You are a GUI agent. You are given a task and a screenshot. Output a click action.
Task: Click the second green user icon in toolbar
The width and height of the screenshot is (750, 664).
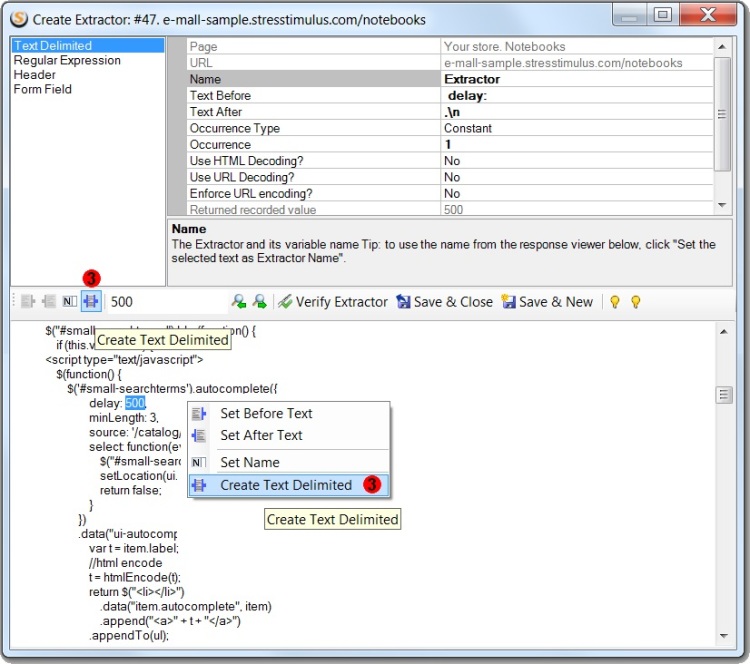(259, 301)
